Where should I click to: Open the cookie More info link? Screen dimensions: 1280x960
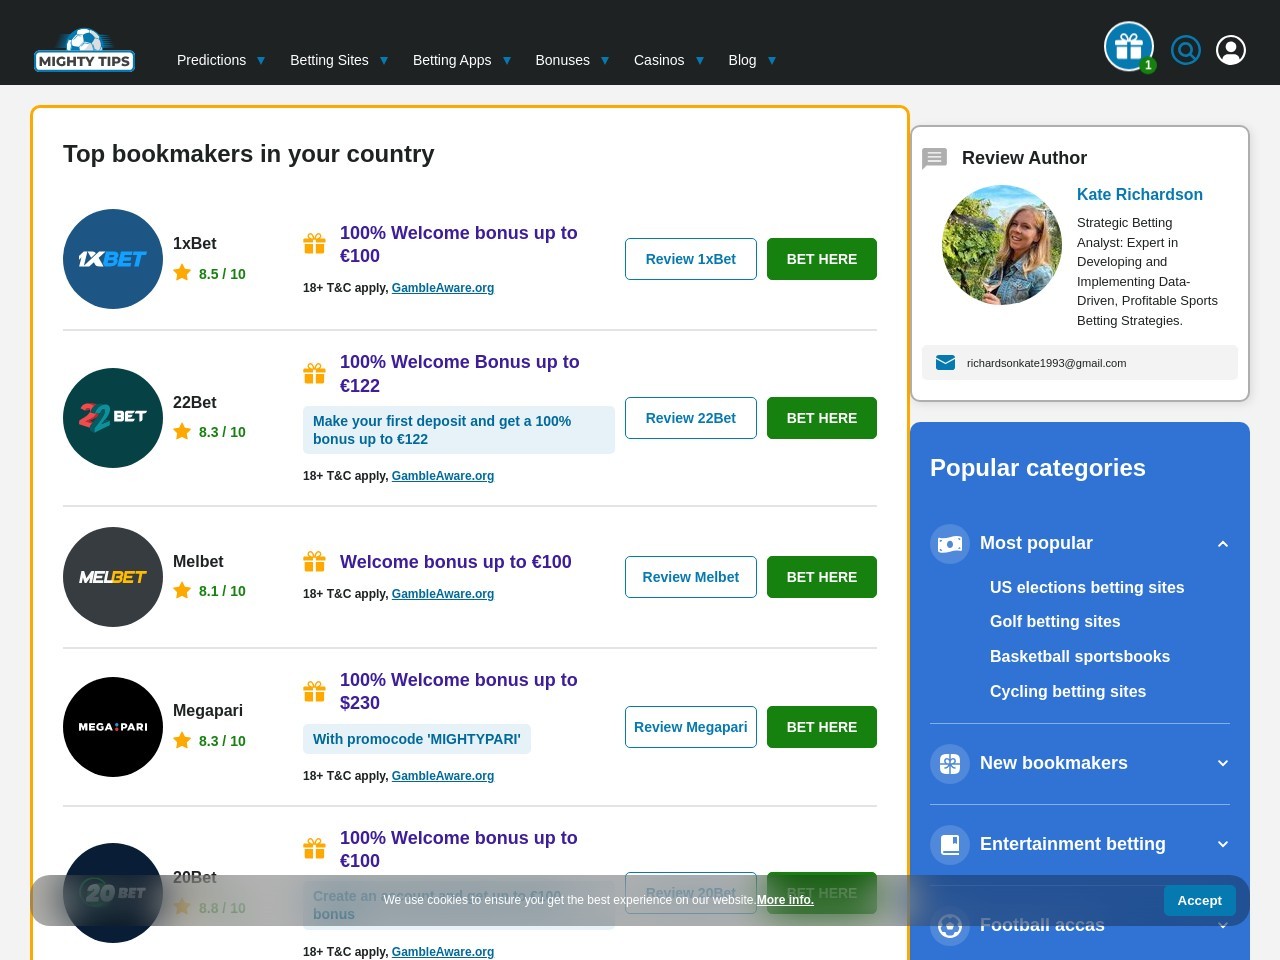coord(785,900)
